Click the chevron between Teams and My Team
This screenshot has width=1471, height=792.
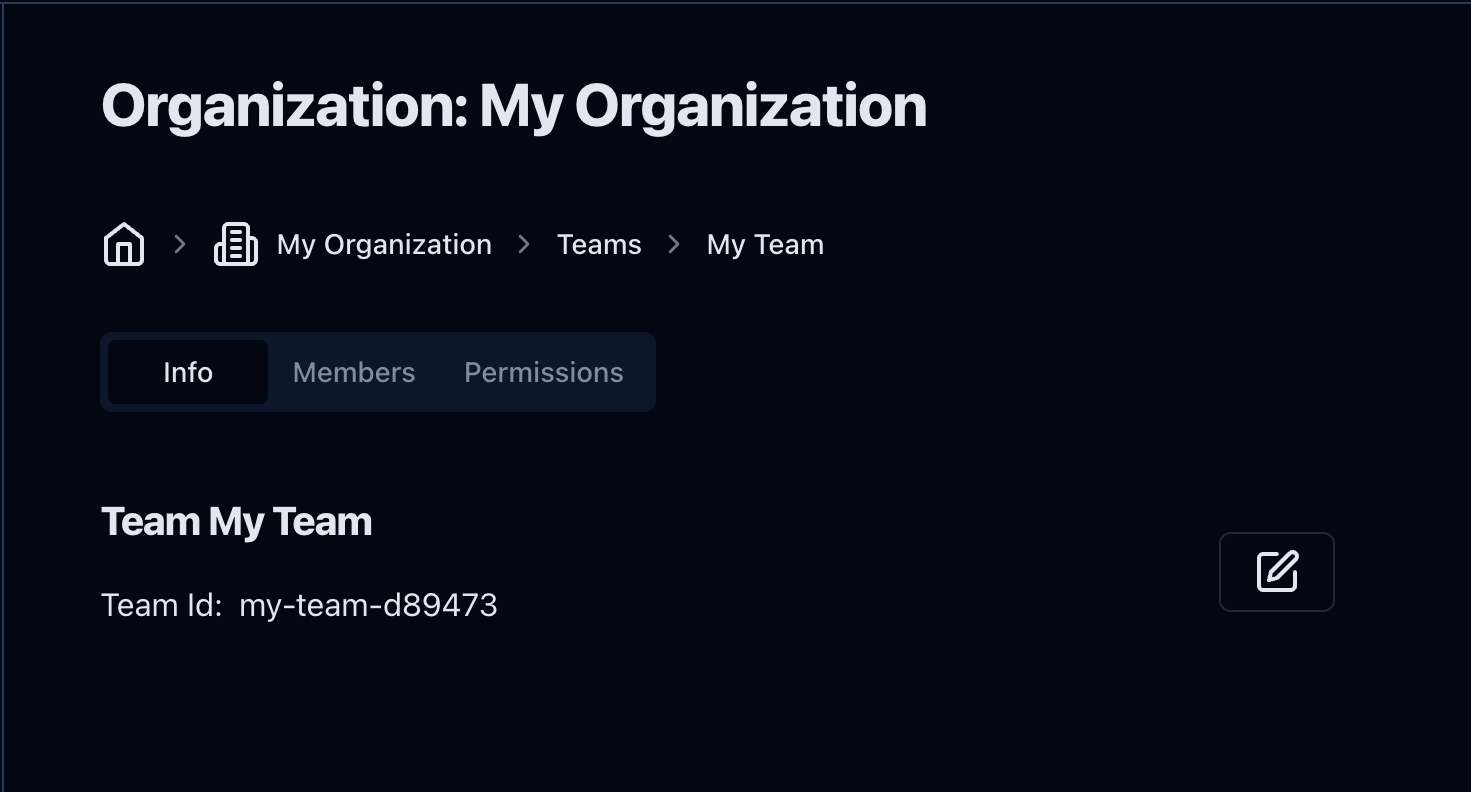point(674,245)
